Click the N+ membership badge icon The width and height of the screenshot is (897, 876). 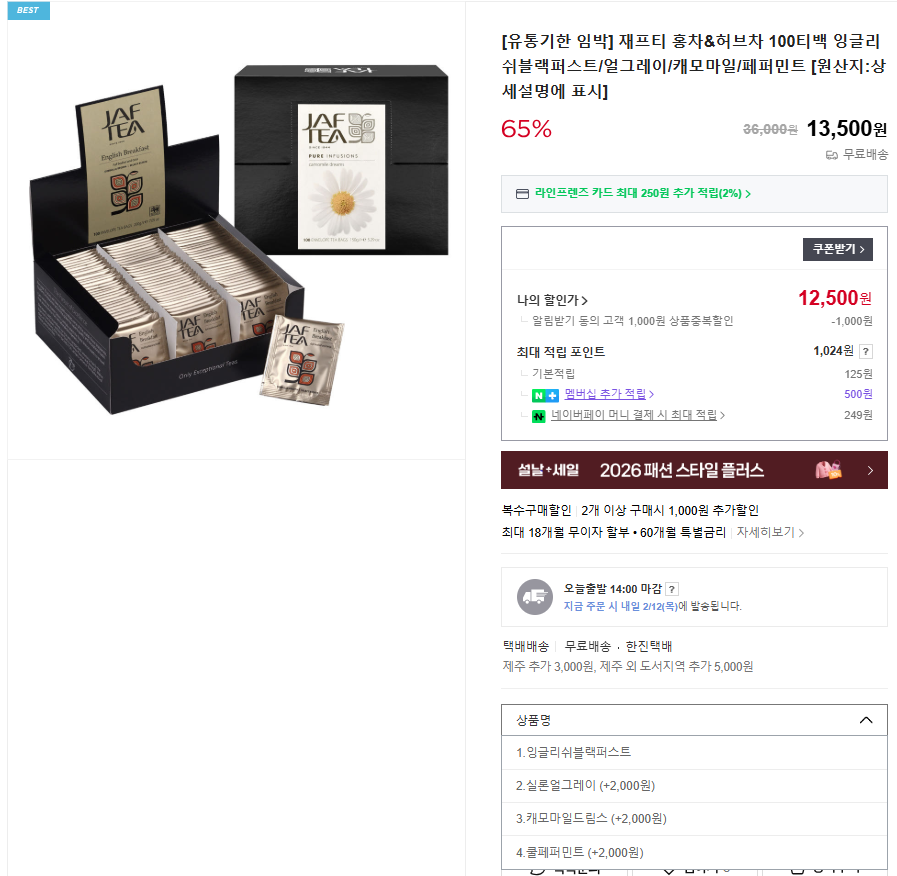pyautogui.click(x=545, y=395)
